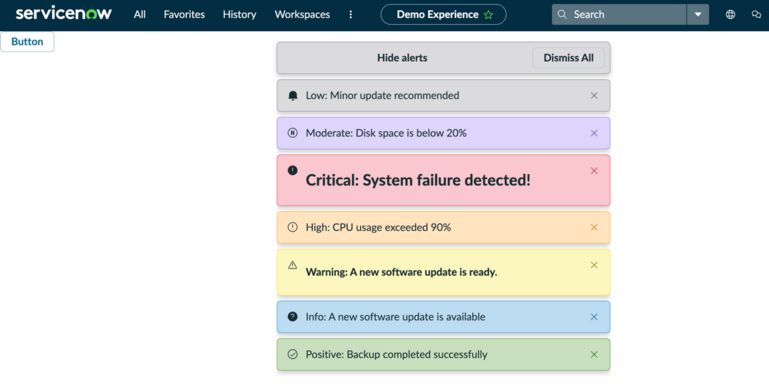Click text 'Low: Minor update recommended'
769x388 pixels.
tap(383, 96)
